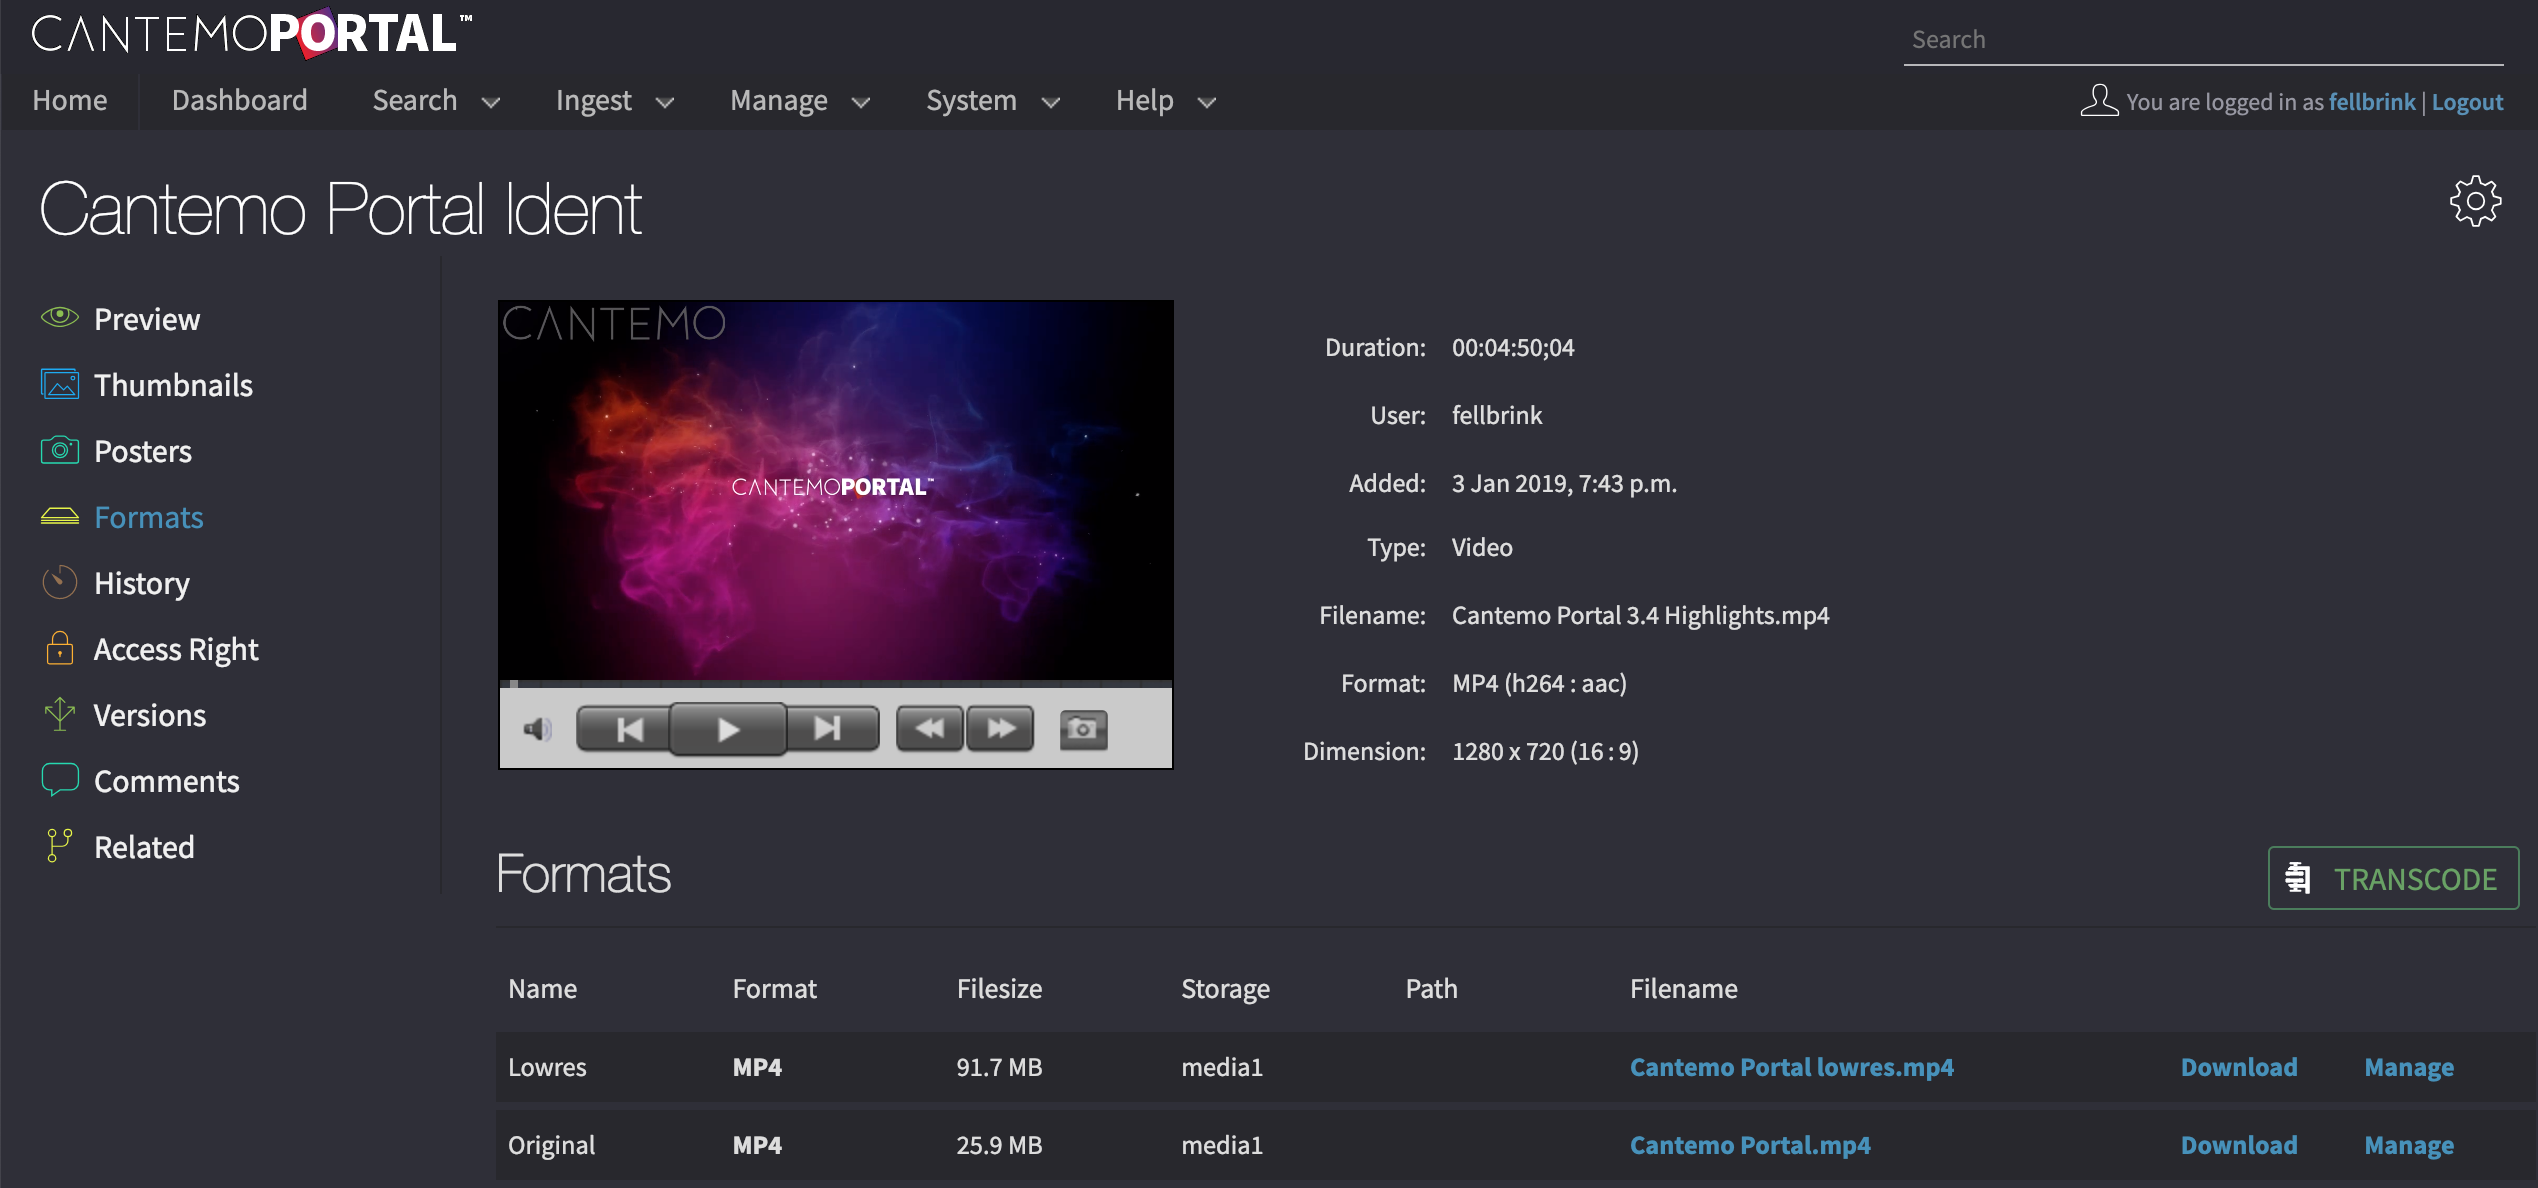The width and height of the screenshot is (2538, 1188).
Task: Click the video progress bar
Action: (x=836, y=684)
